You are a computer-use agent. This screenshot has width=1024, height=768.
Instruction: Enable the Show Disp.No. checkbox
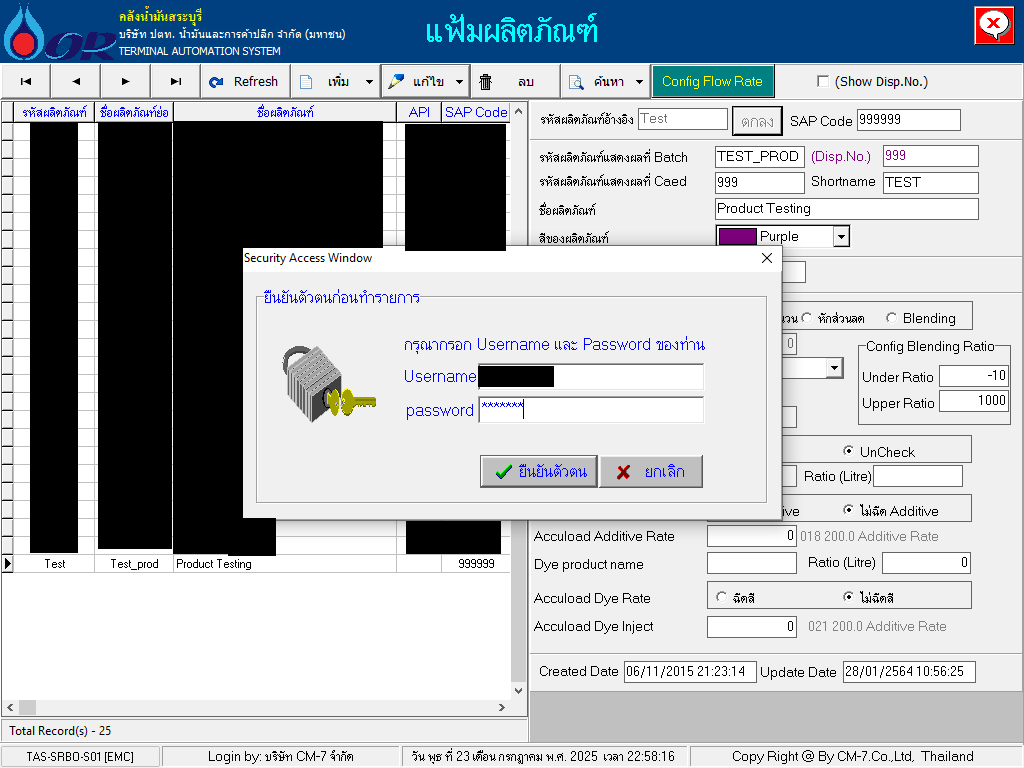[823, 82]
